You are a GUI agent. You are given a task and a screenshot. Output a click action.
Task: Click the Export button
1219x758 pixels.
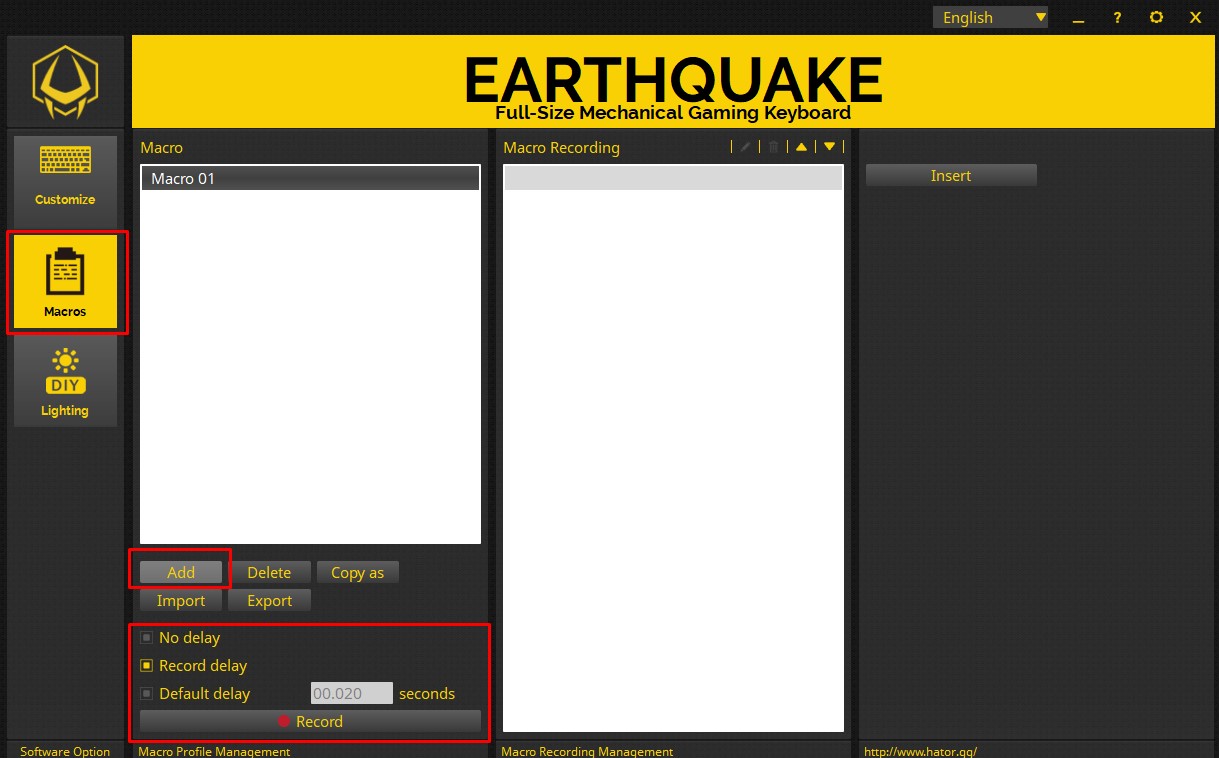click(x=269, y=600)
